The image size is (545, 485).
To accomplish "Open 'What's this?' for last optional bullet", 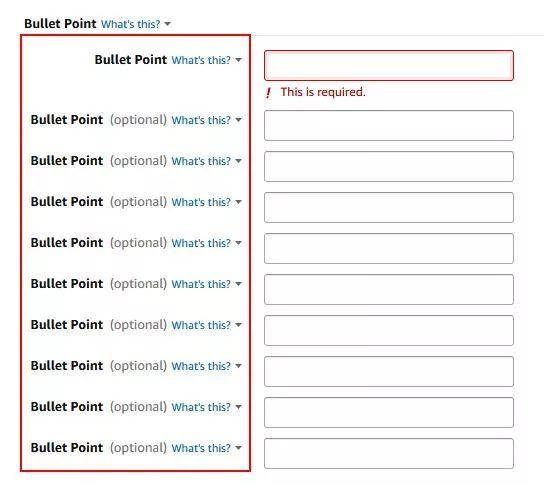I will 201,448.
